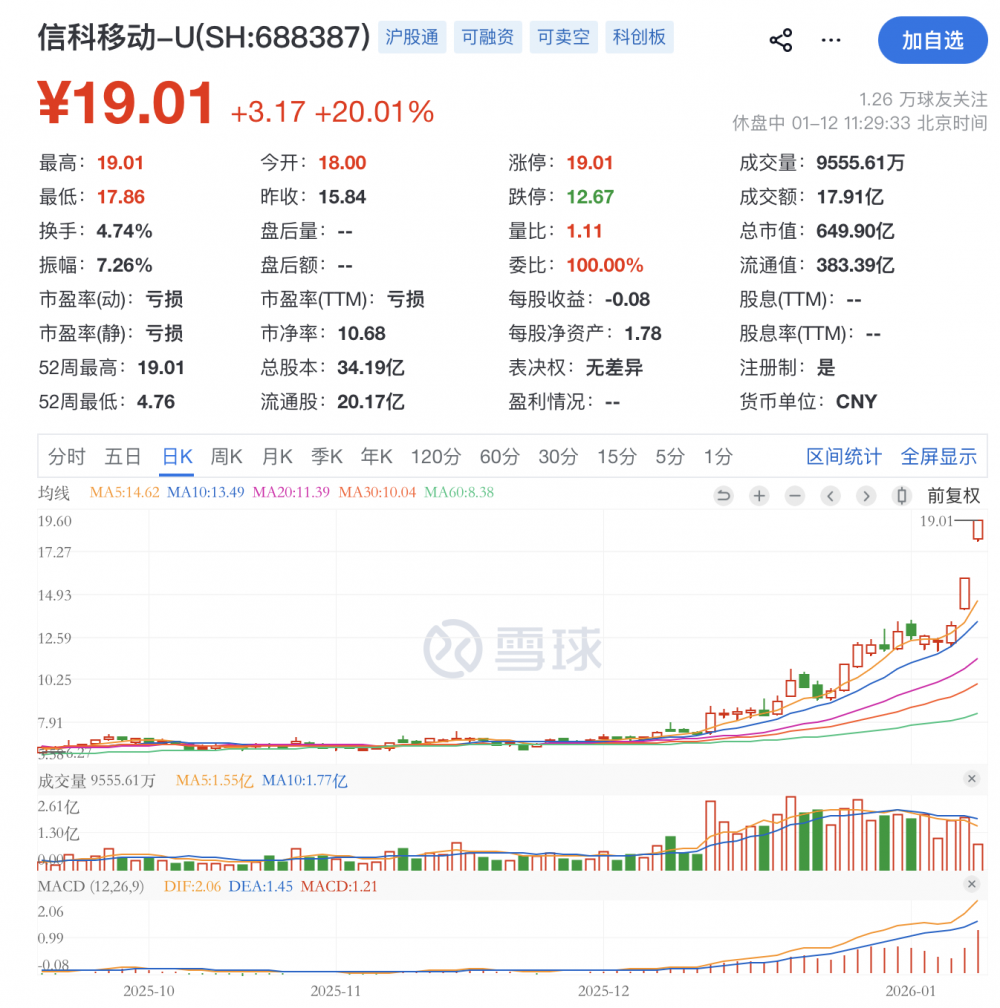Image resolution: width=1000 pixels, height=1008 pixels.
Task: Switch to the 周K weekly chart tab
Action: click(x=227, y=457)
